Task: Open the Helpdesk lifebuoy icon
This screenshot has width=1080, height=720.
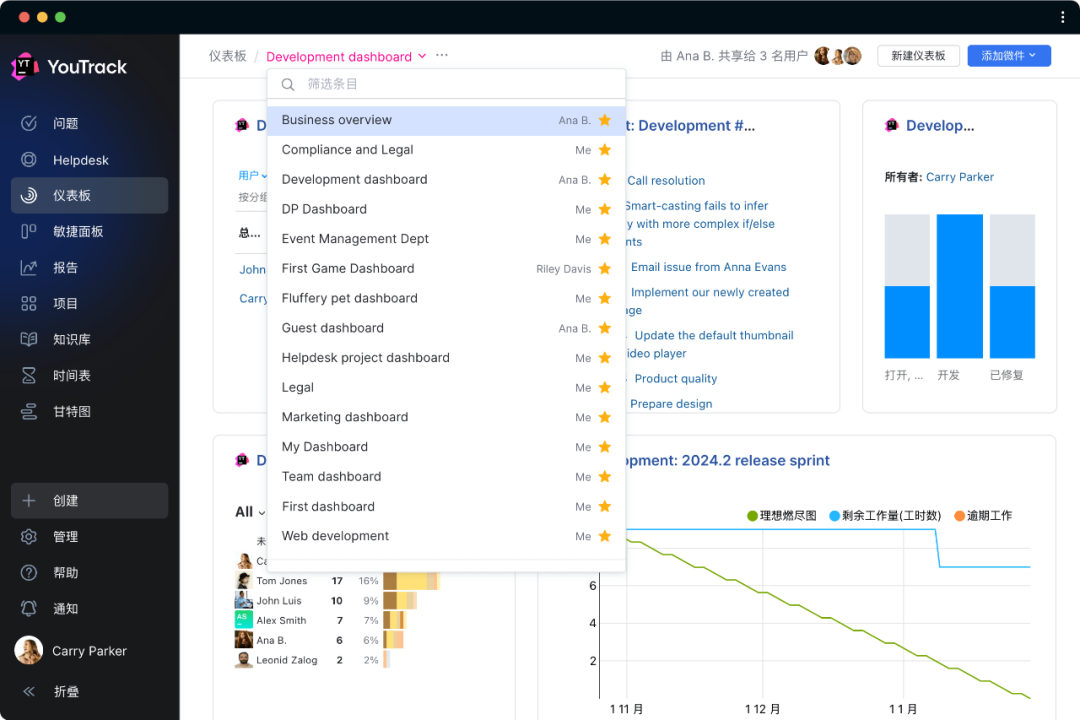Action: (x=29, y=160)
